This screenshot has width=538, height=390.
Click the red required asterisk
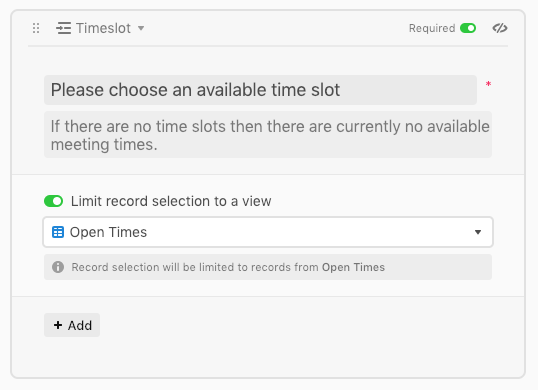point(488,84)
